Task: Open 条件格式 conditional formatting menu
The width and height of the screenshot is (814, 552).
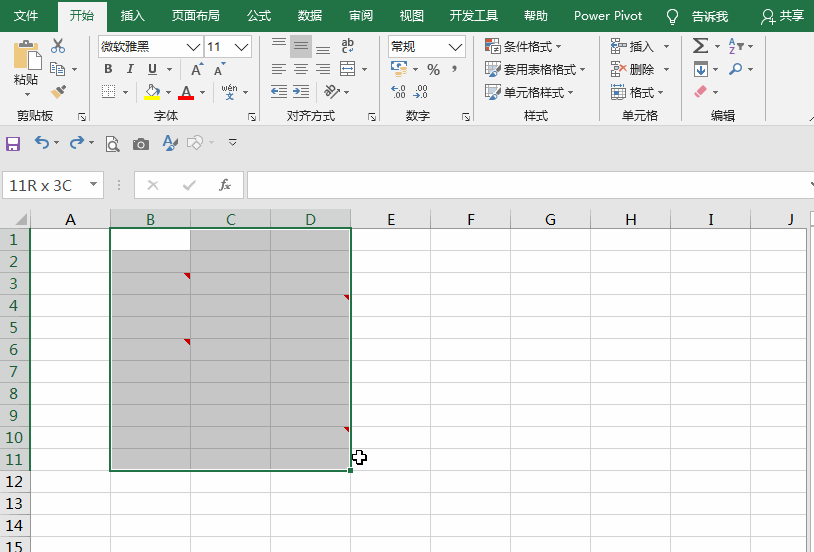Action: click(x=523, y=46)
